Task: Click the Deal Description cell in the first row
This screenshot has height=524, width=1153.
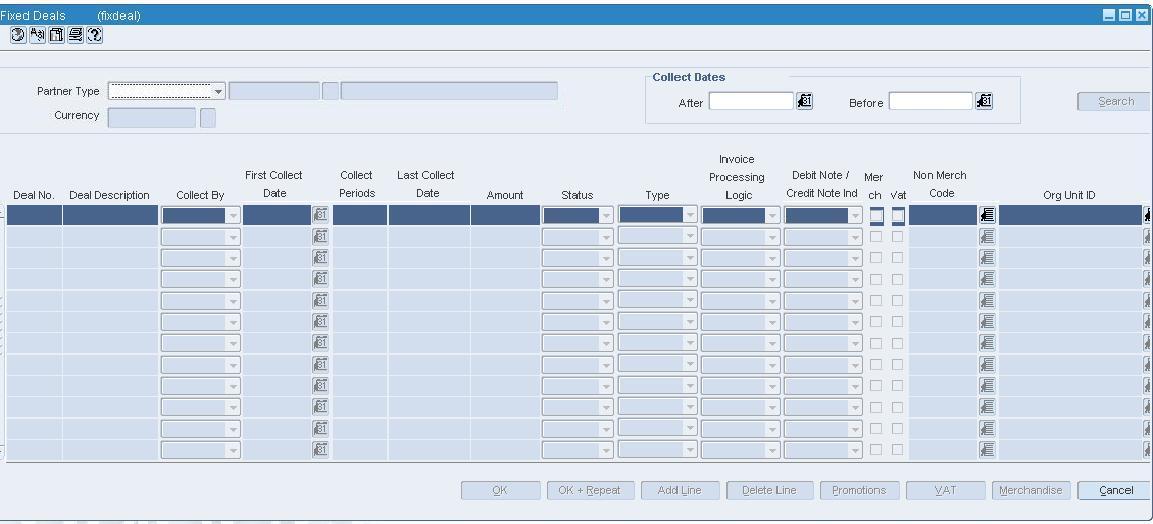Action: pyautogui.click(x=110, y=215)
